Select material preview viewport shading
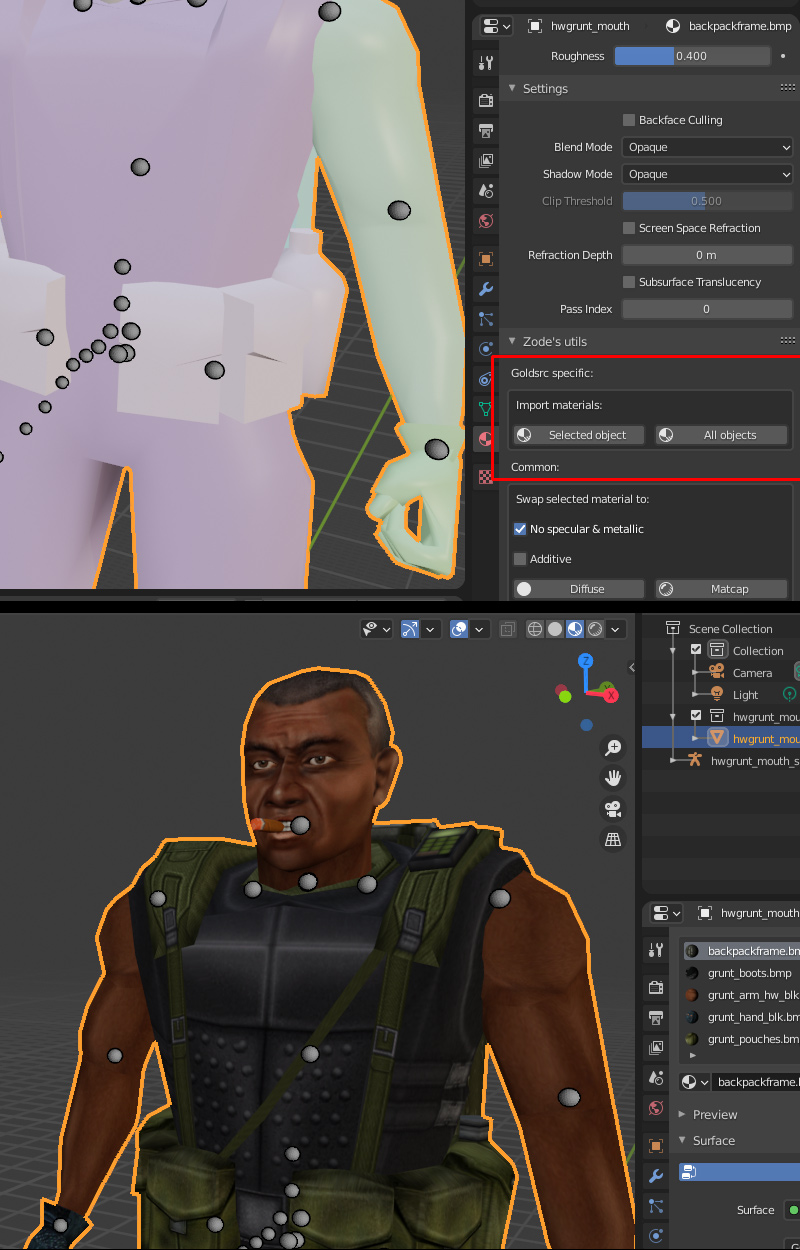 (575, 629)
